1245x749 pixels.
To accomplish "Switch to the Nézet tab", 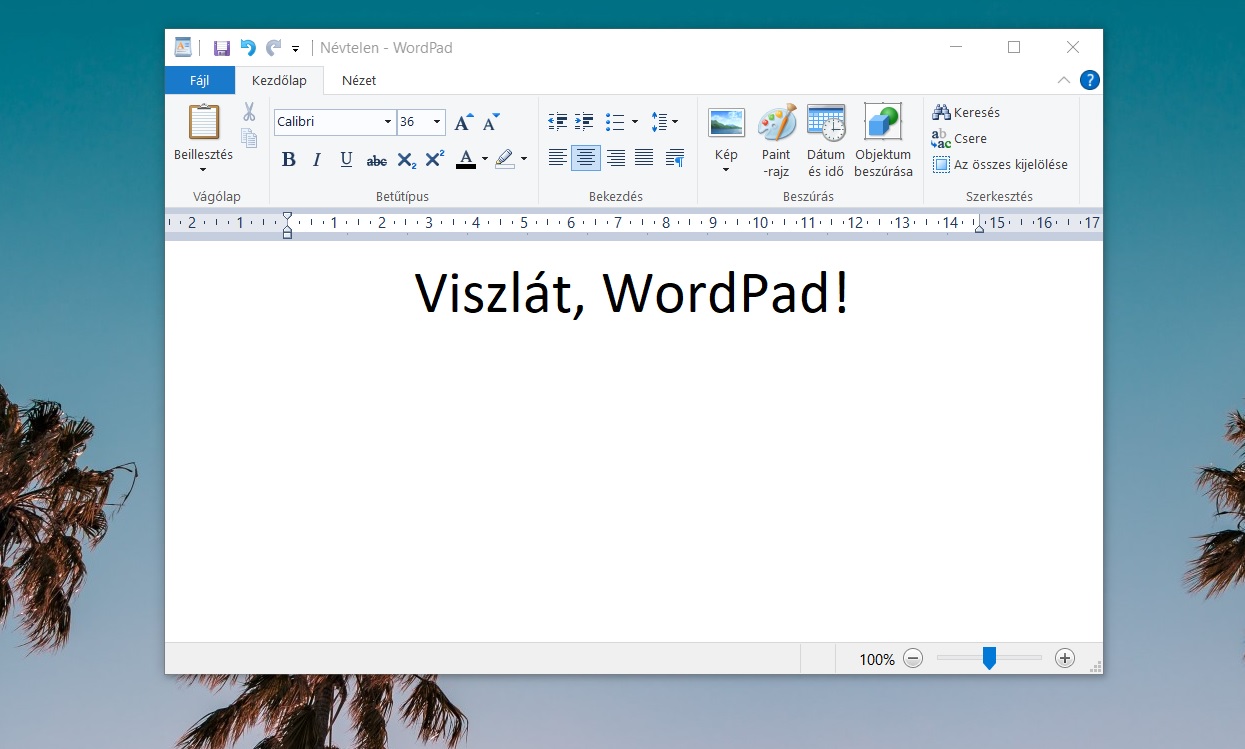I will click(x=359, y=80).
